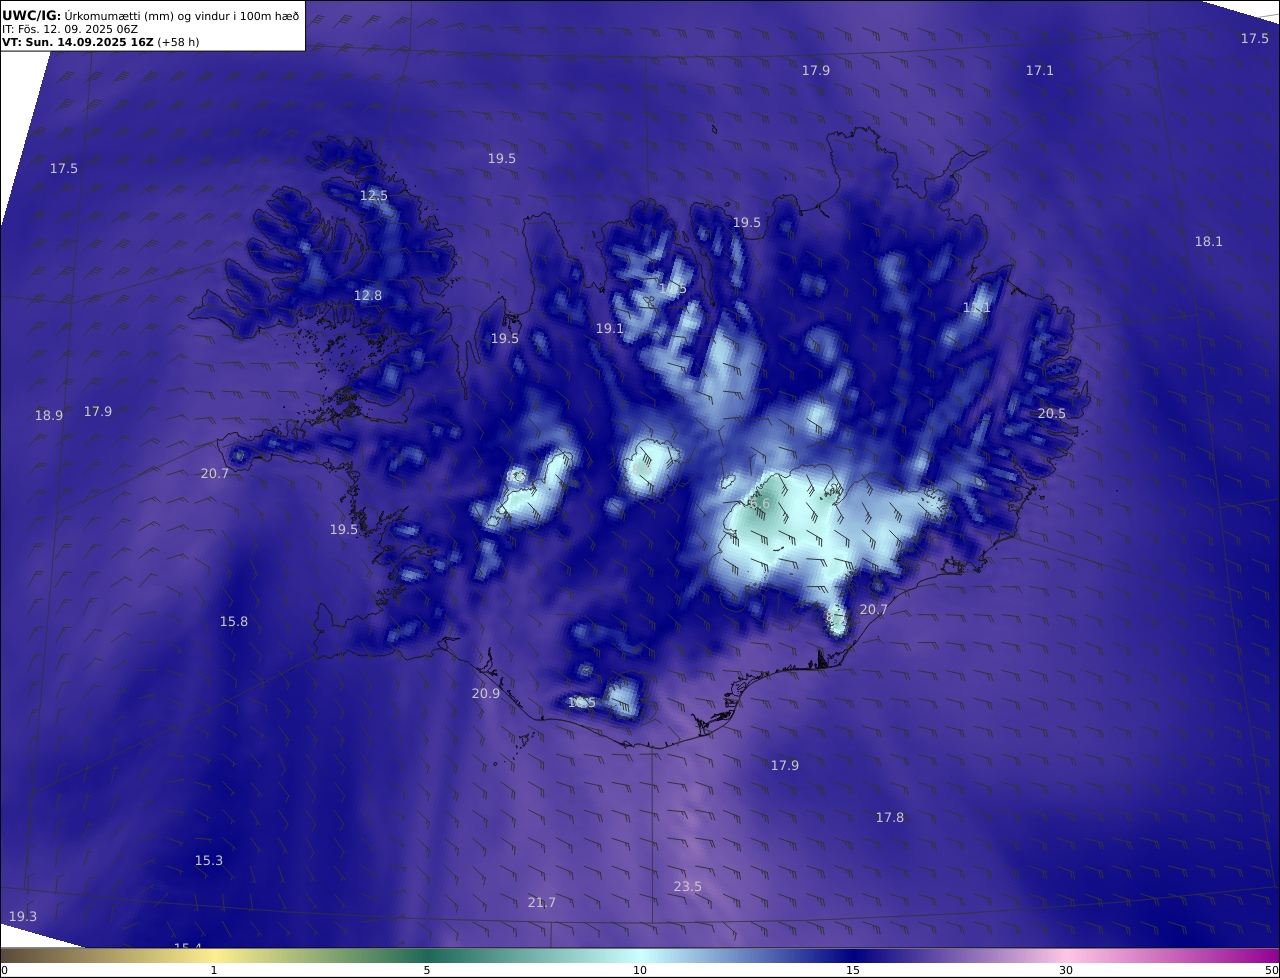The height and width of the screenshot is (978, 1280).
Task: Click the VT: Sun. 14.09.2025 16Z line
Action: coord(102,43)
